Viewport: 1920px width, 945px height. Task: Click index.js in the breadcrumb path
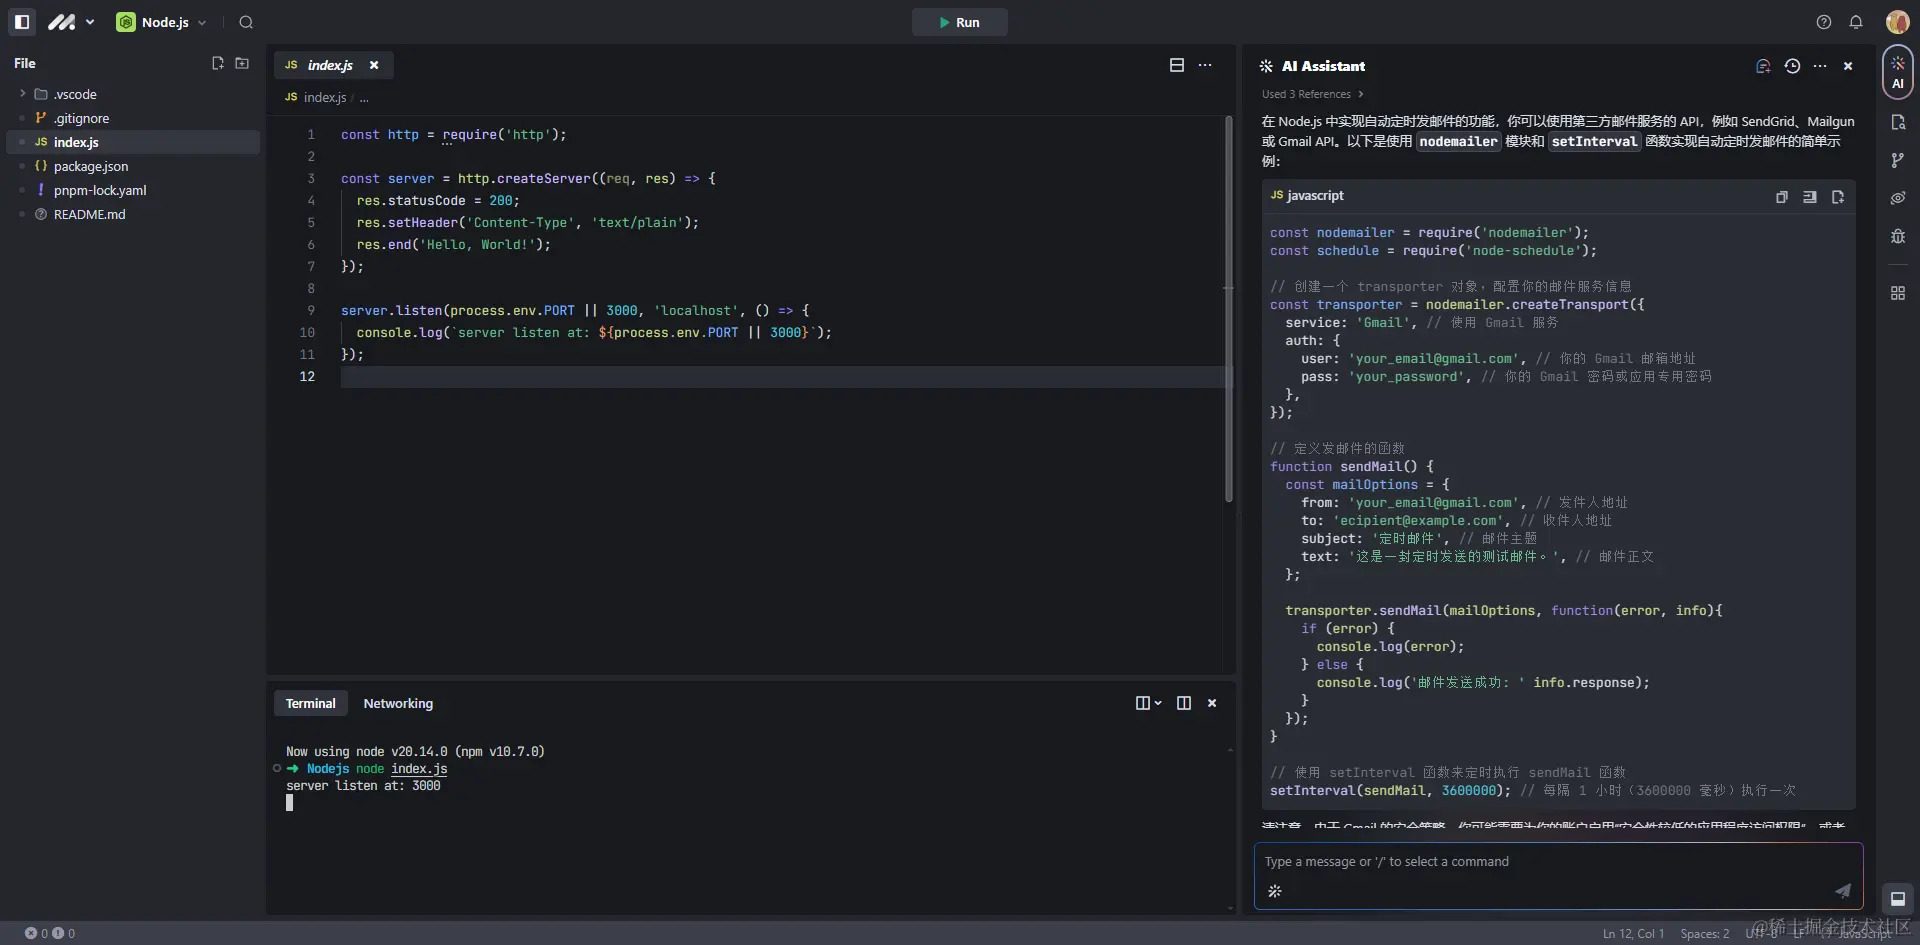pyautogui.click(x=324, y=97)
